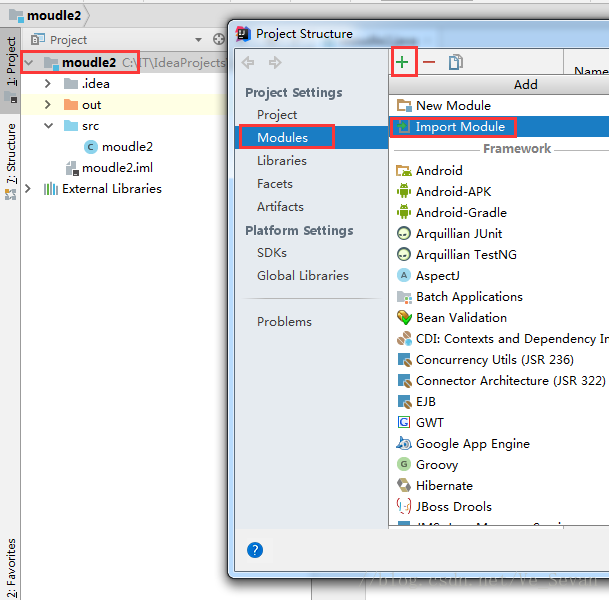Select JBoss Drools framework
This screenshot has width=609, height=600.
click(499, 506)
